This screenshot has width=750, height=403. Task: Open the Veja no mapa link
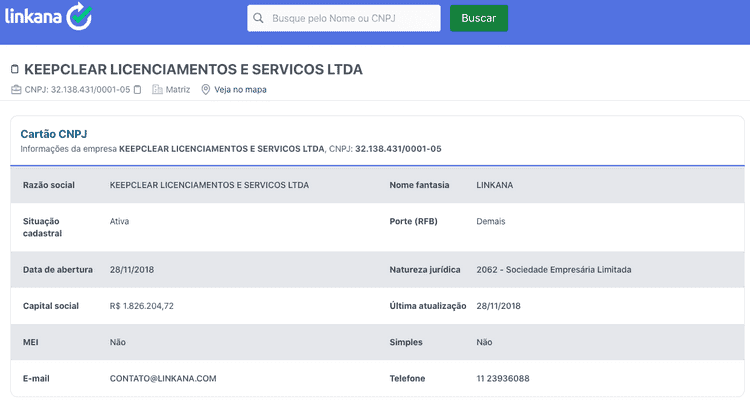coord(240,89)
